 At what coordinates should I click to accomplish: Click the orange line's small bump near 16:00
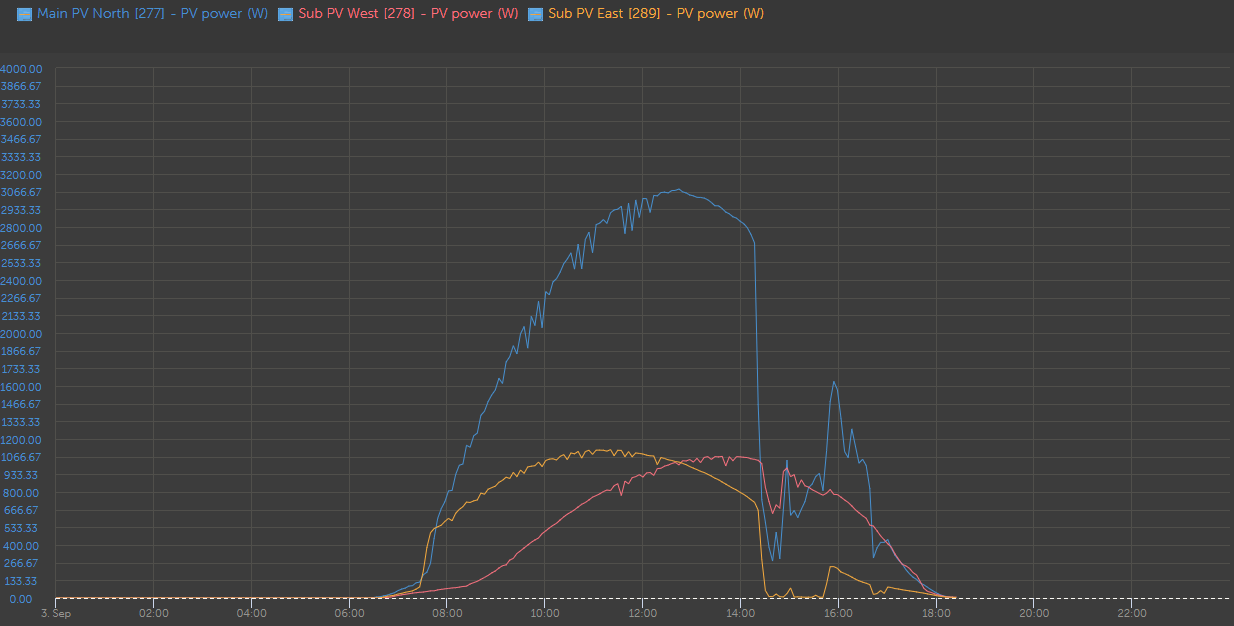[831, 567]
